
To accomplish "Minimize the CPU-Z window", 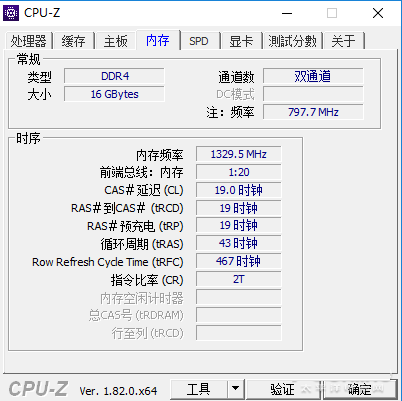I will pyautogui.click(x=287, y=13).
